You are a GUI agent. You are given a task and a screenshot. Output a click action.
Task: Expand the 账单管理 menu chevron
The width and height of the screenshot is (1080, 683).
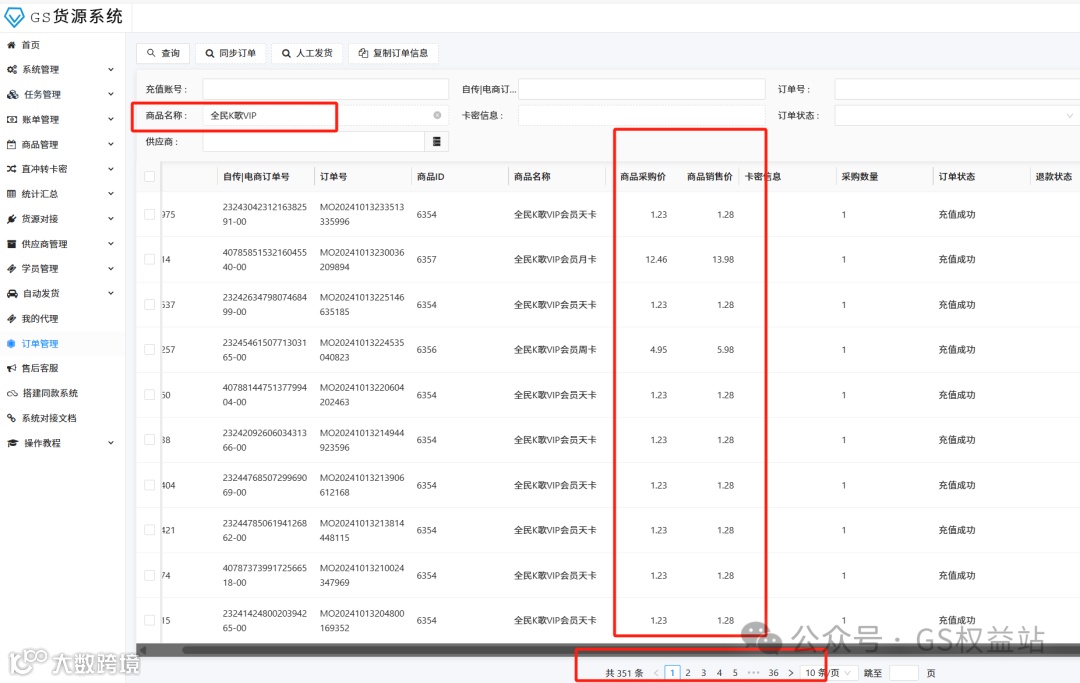tap(111, 119)
